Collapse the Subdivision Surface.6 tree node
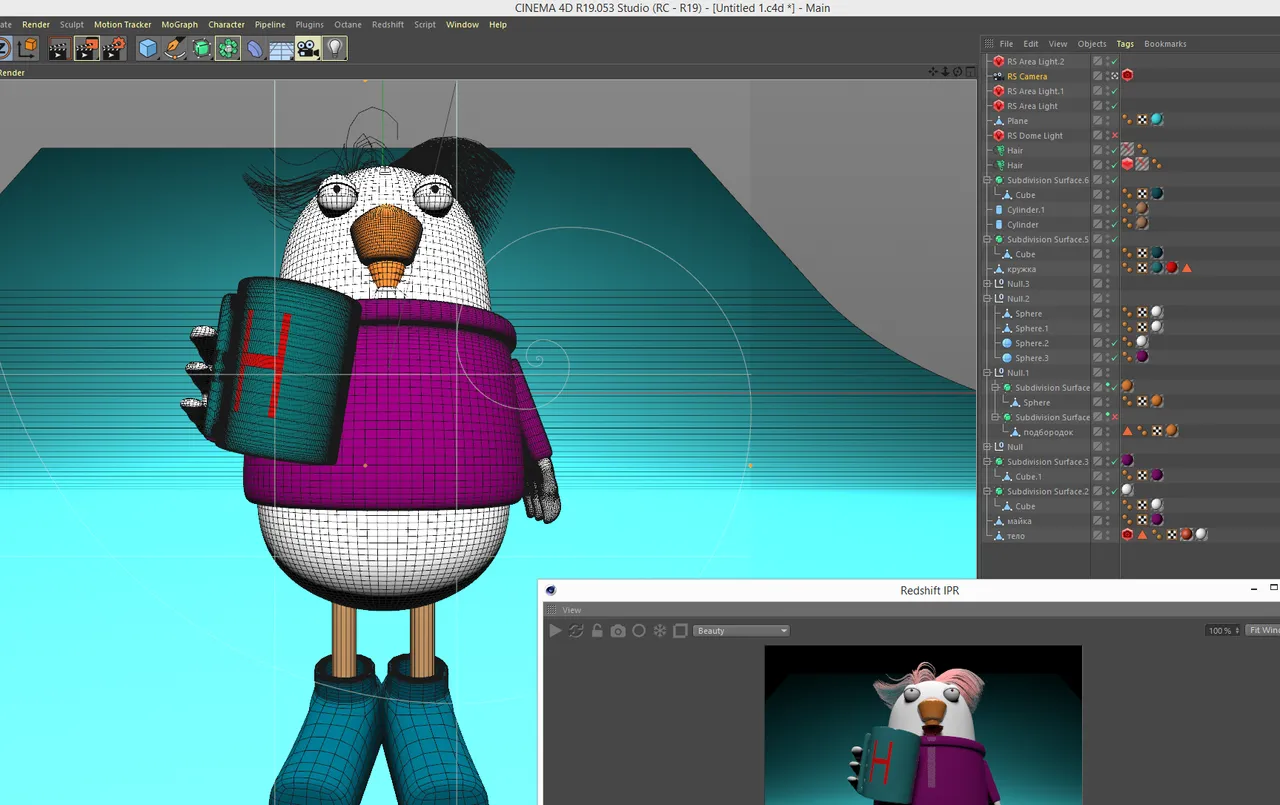 (987, 180)
